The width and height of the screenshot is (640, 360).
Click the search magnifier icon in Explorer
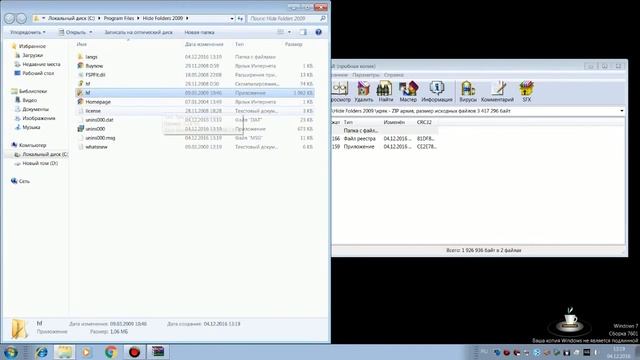coord(323,18)
